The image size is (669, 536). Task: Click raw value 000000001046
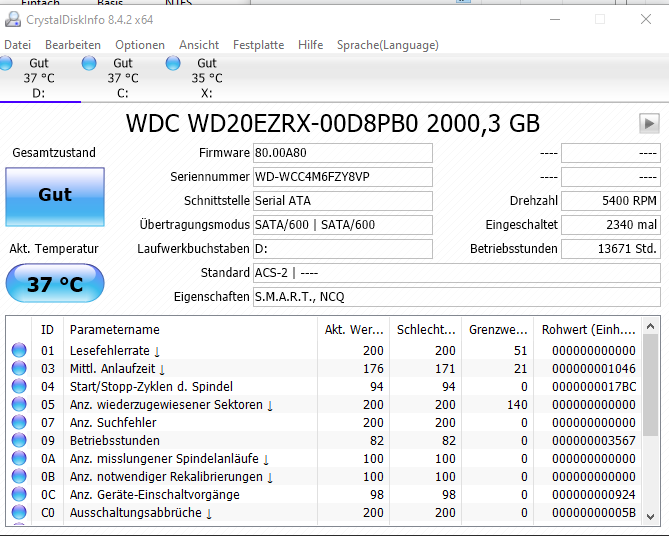click(593, 368)
